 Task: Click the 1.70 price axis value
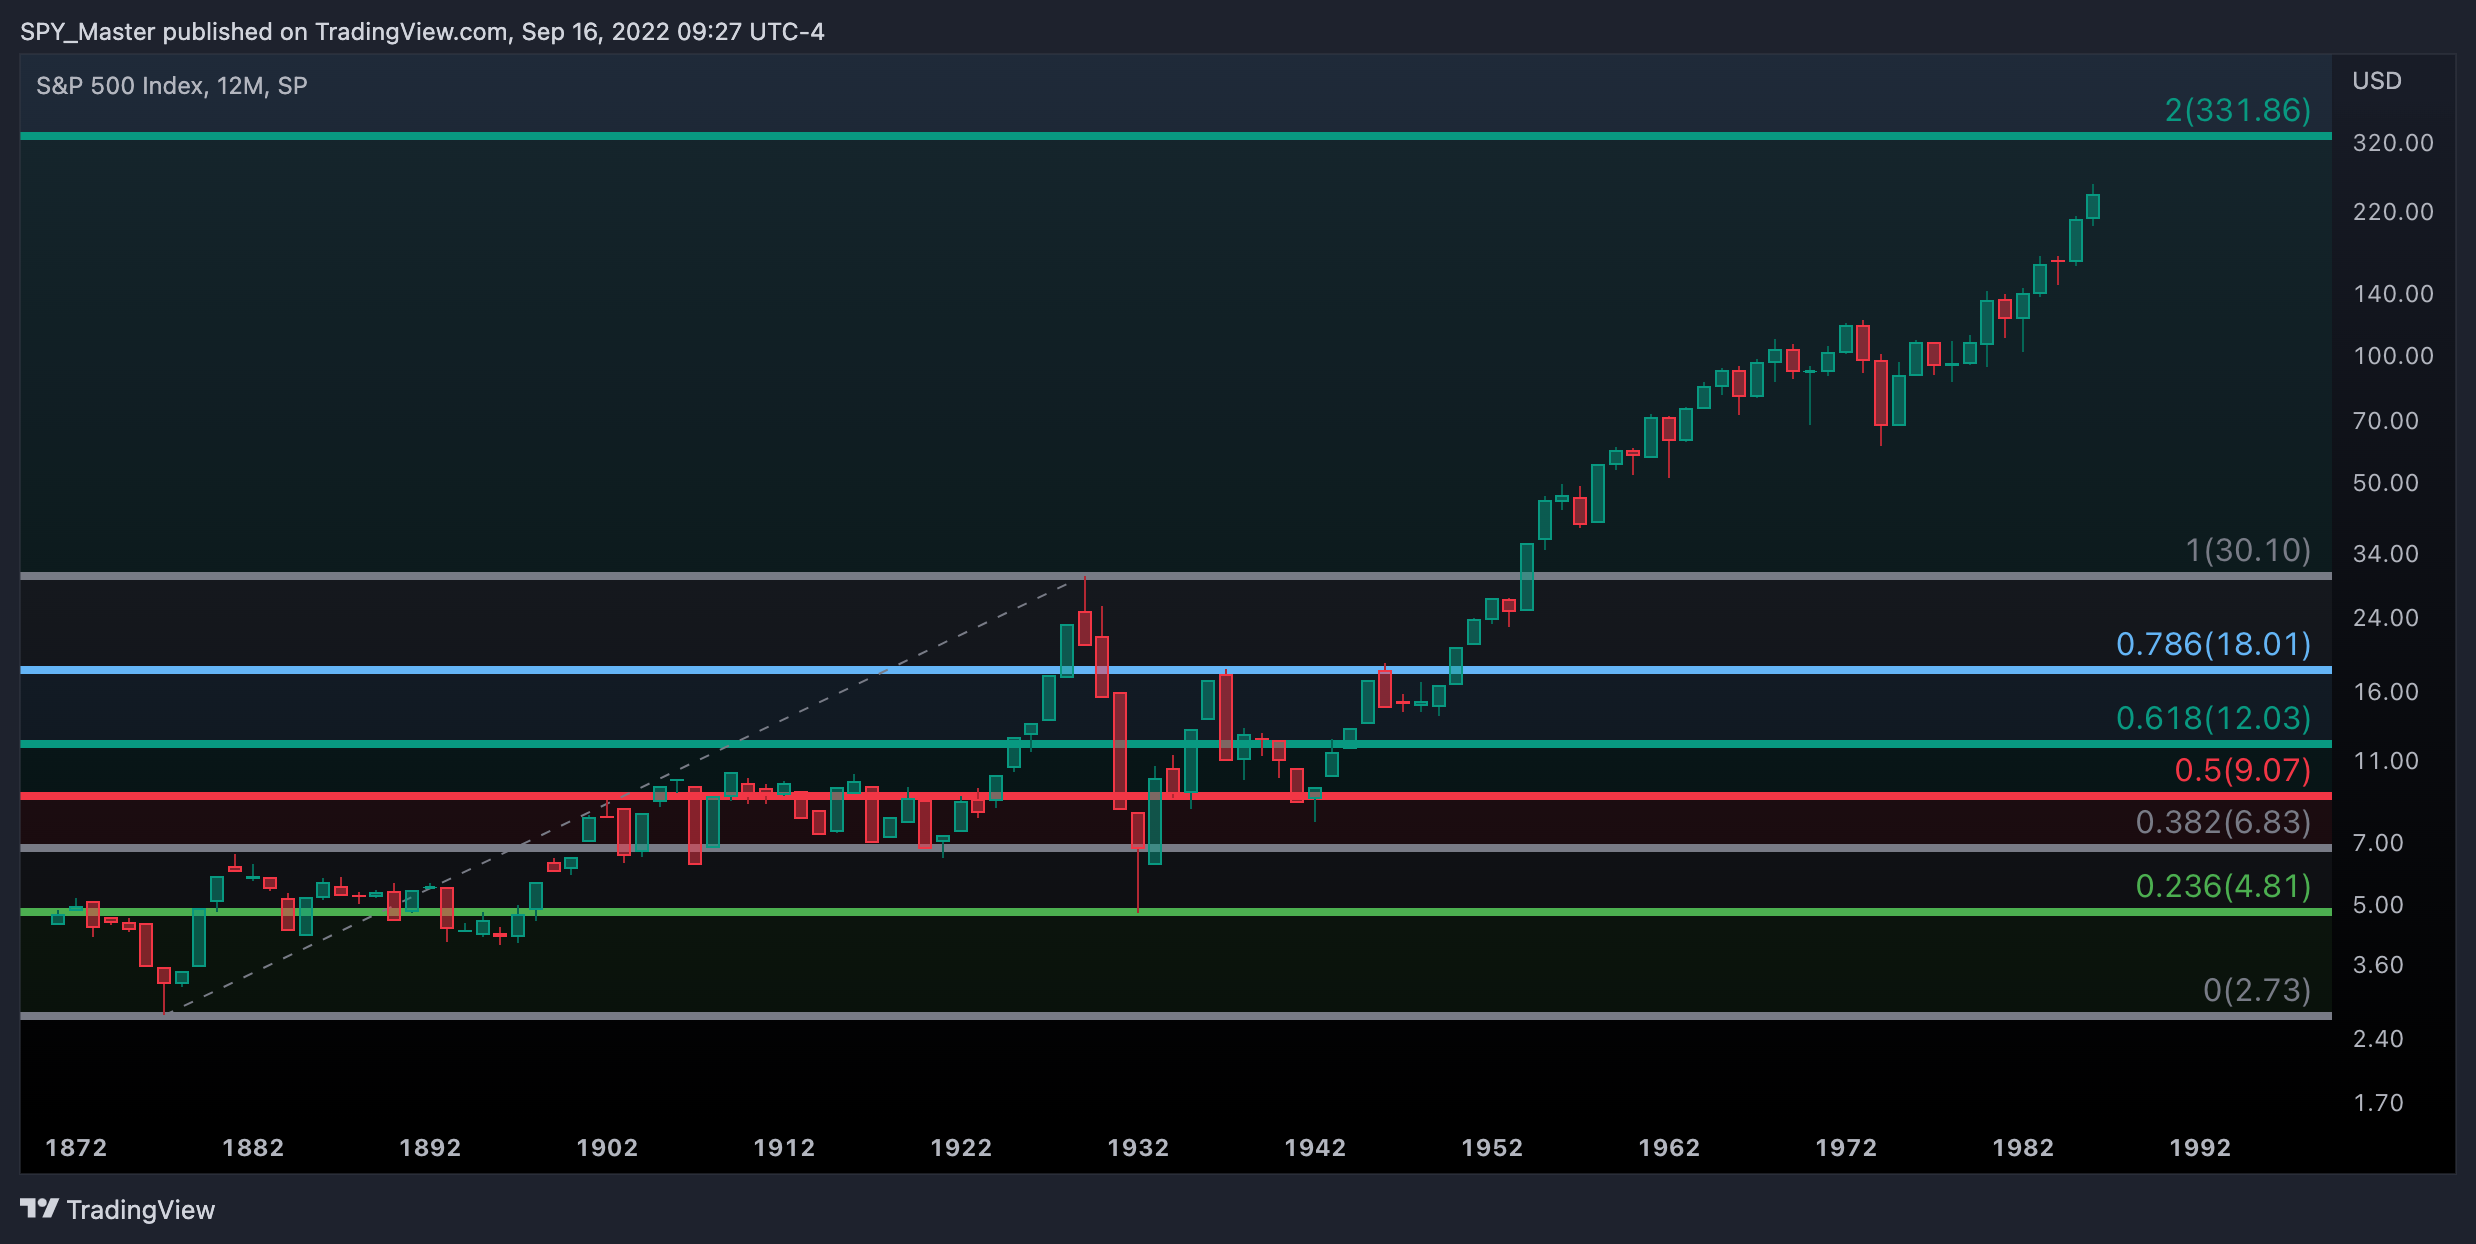[2378, 1103]
